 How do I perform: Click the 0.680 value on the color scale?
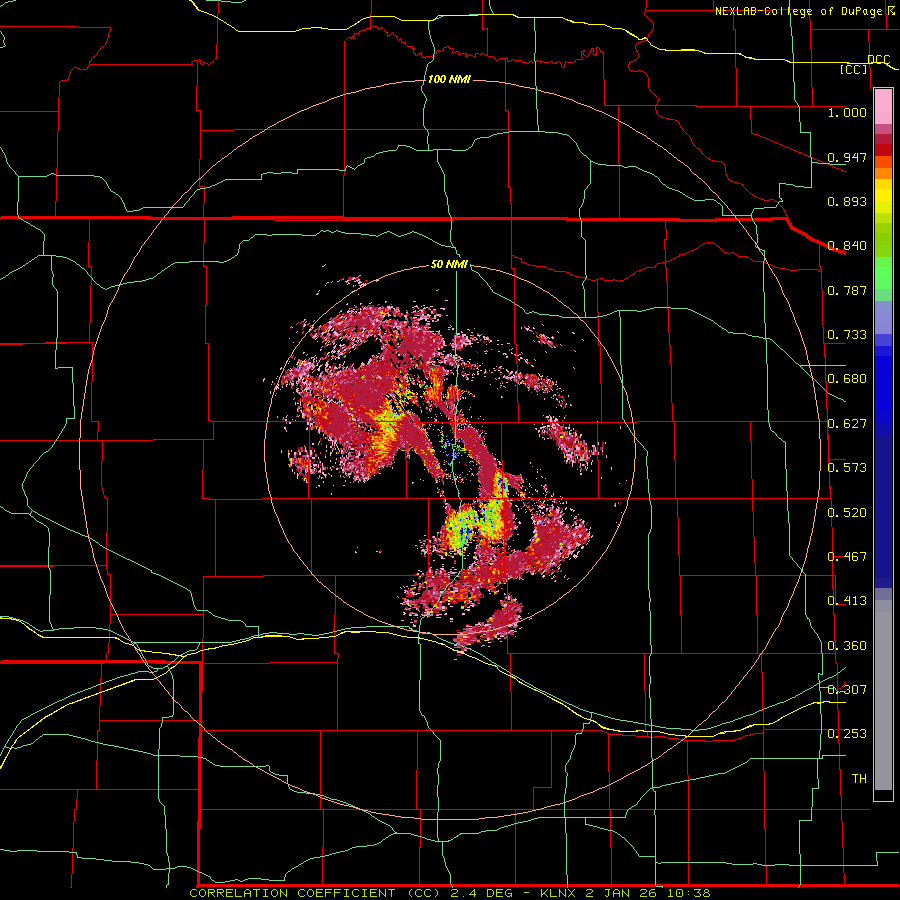click(847, 379)
